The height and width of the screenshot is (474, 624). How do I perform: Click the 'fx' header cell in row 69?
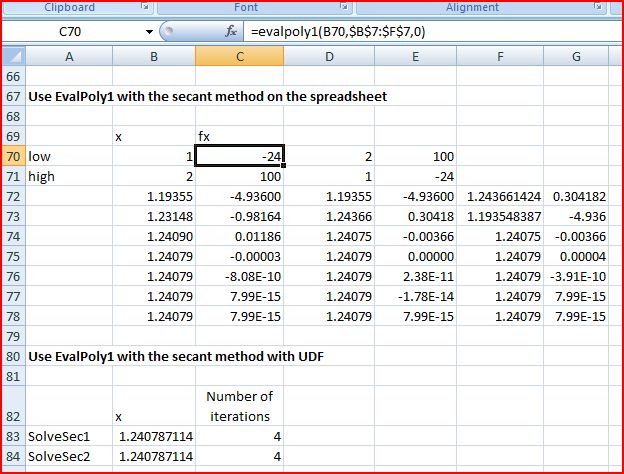coord(240,136)
